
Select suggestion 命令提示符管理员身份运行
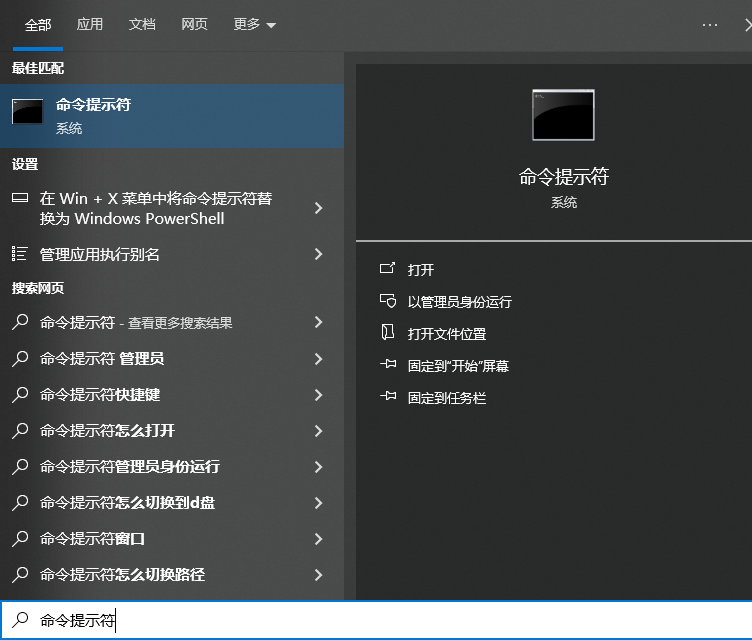(x=172, y=466)
